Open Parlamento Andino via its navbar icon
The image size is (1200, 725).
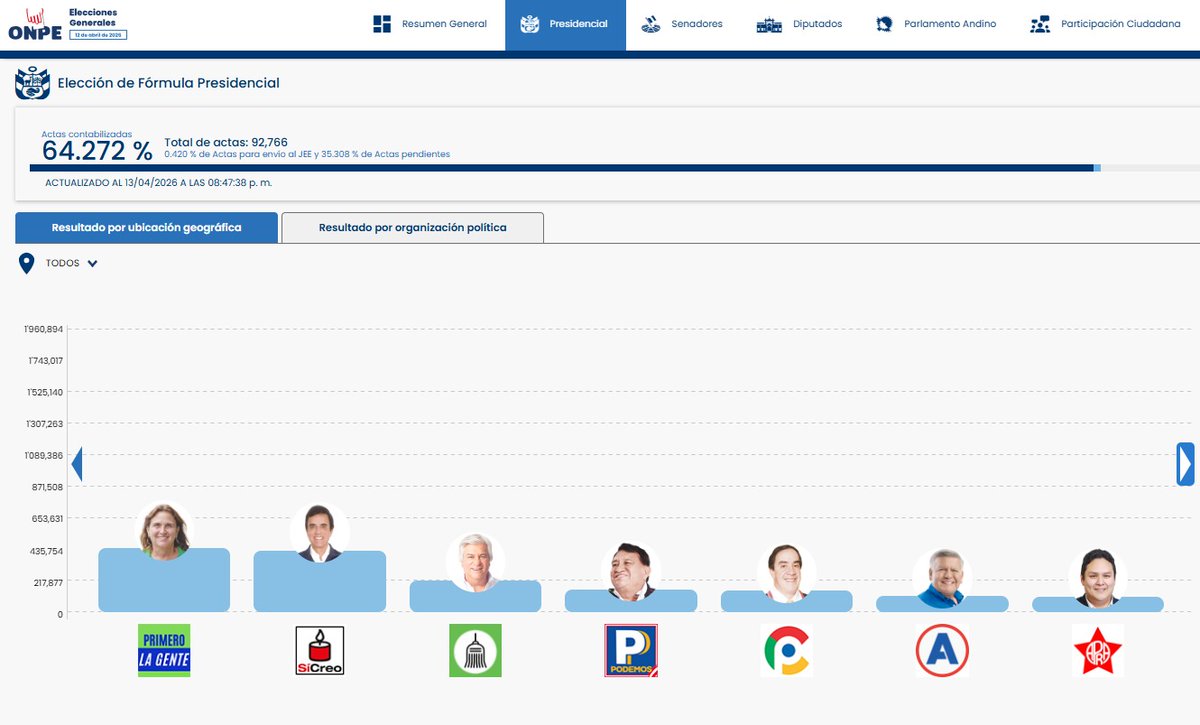[x=882, y=22]
